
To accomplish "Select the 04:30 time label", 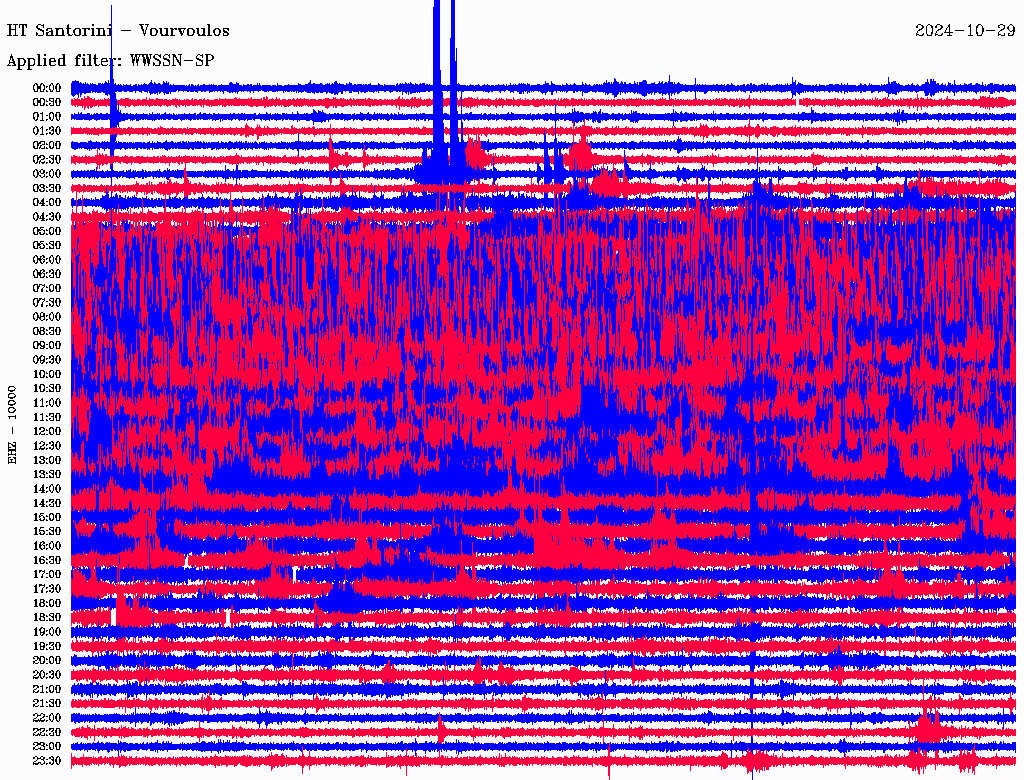I will click(46, 217).
